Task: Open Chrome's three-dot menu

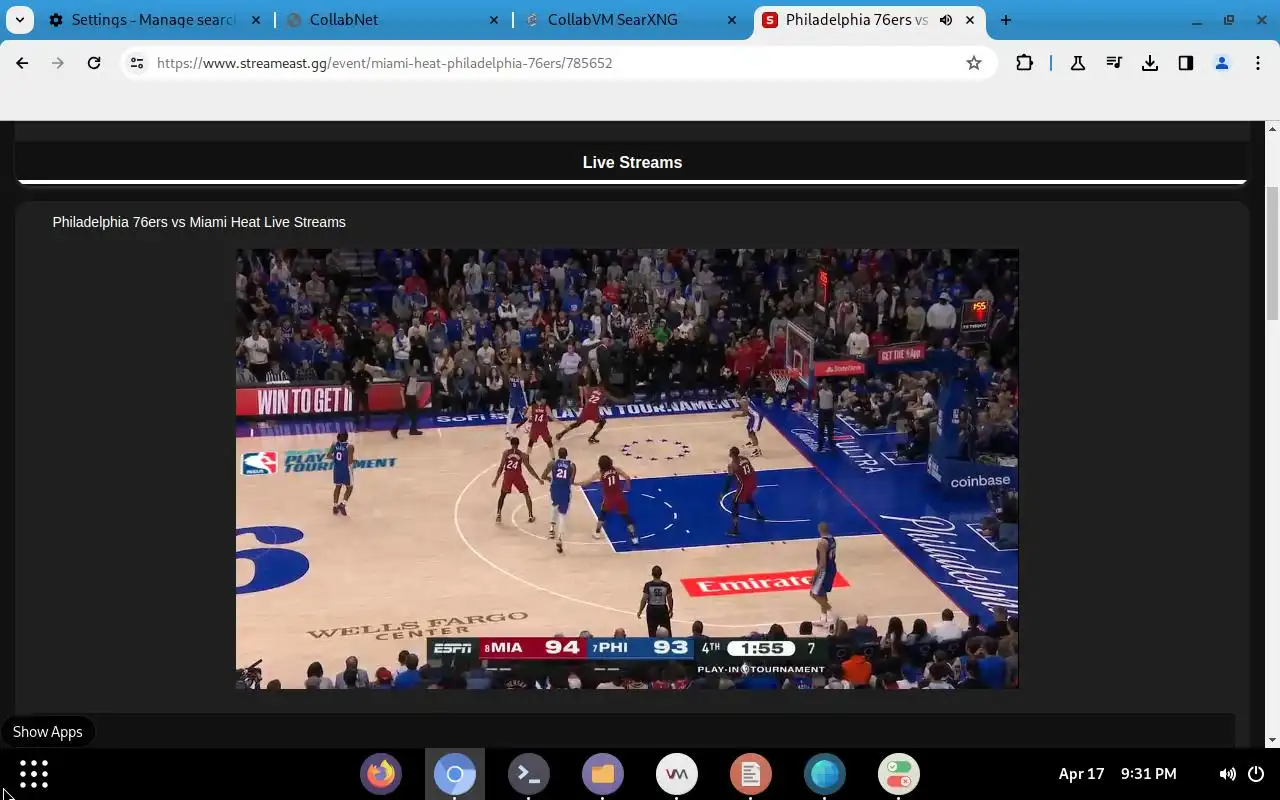Action: tap(1258, 63)
